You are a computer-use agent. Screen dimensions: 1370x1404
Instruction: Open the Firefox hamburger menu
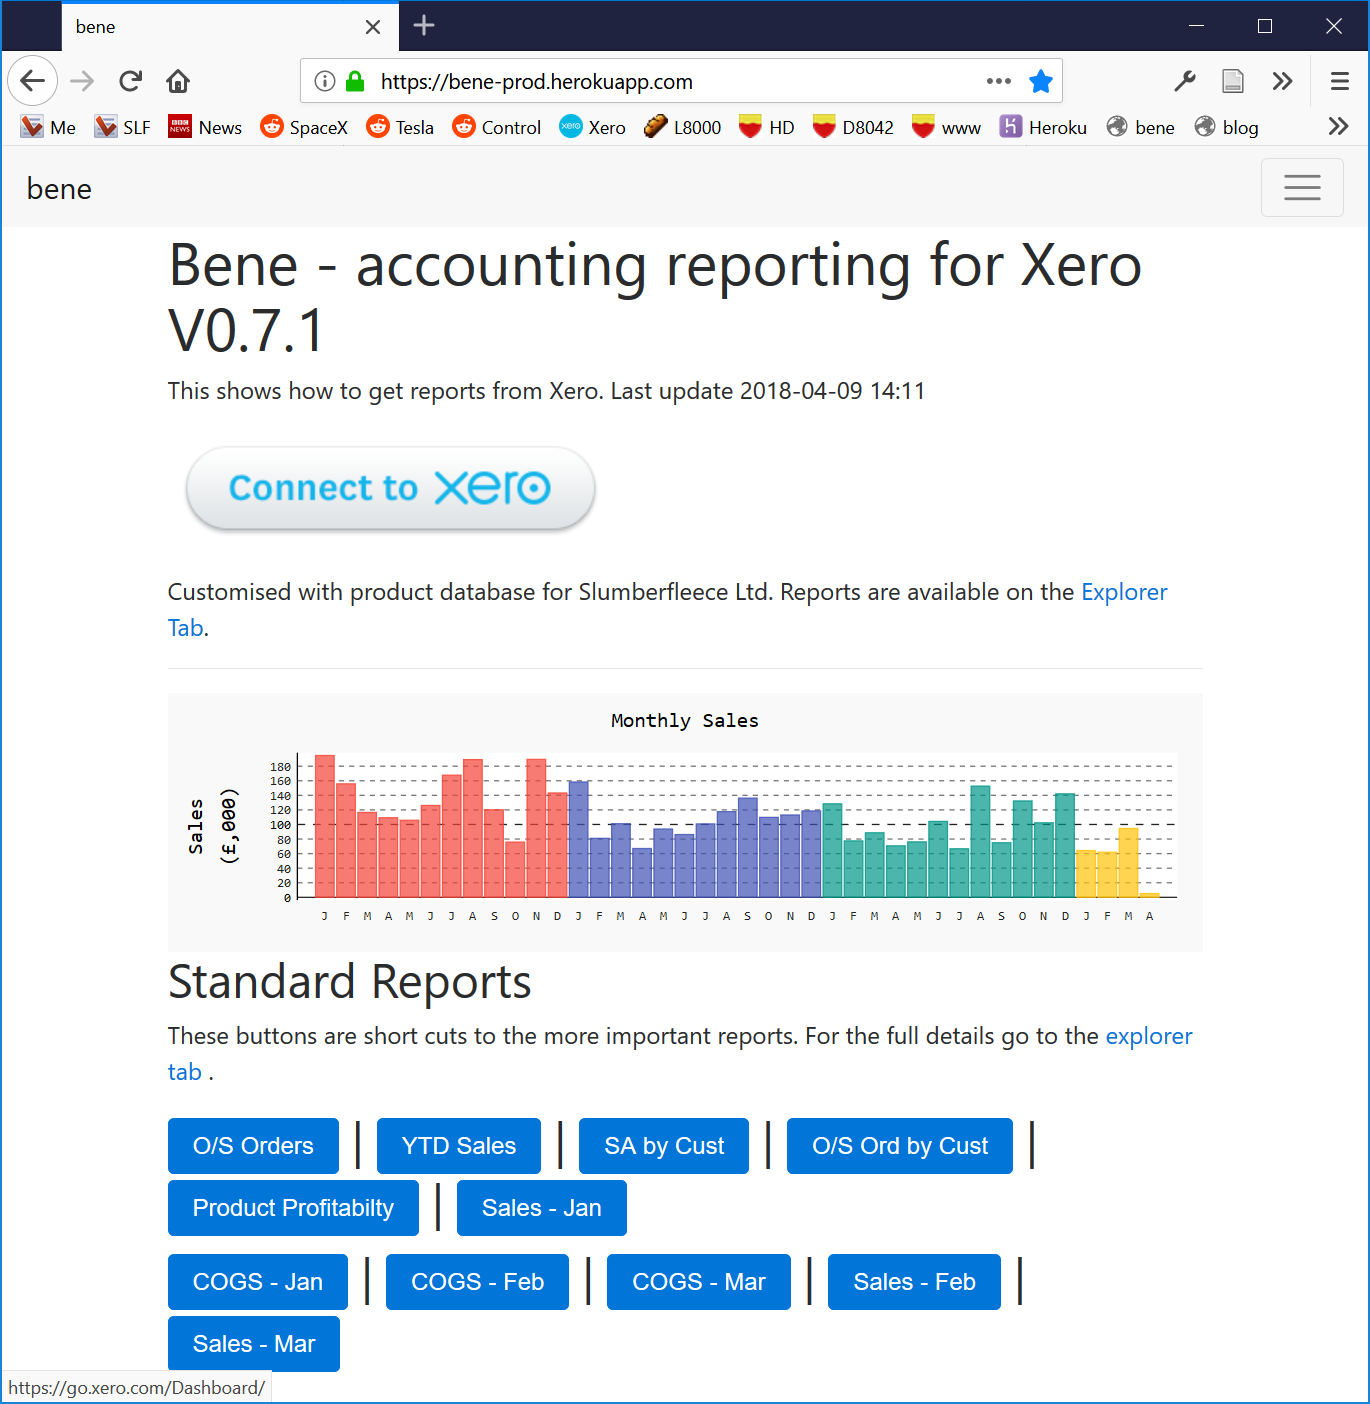coord(1340,81)
